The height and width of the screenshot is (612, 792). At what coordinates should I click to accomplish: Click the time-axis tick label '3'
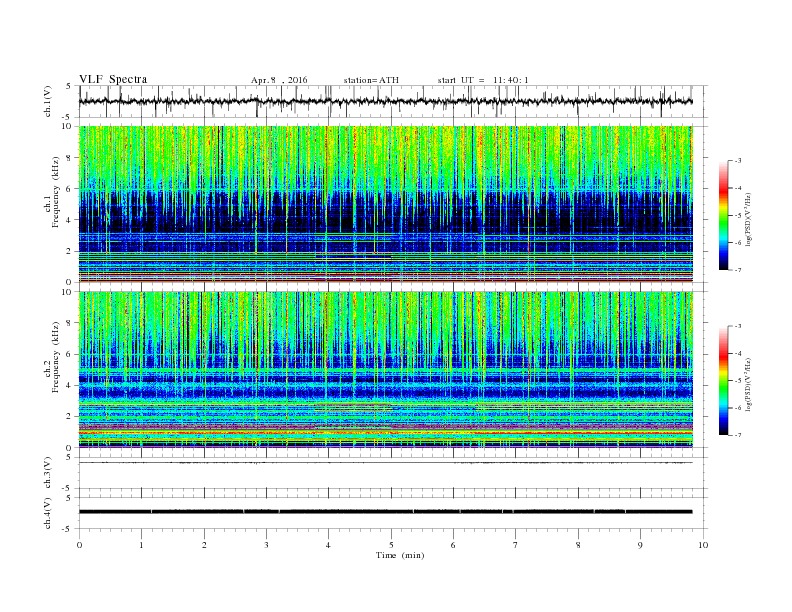tap(266, 545)
